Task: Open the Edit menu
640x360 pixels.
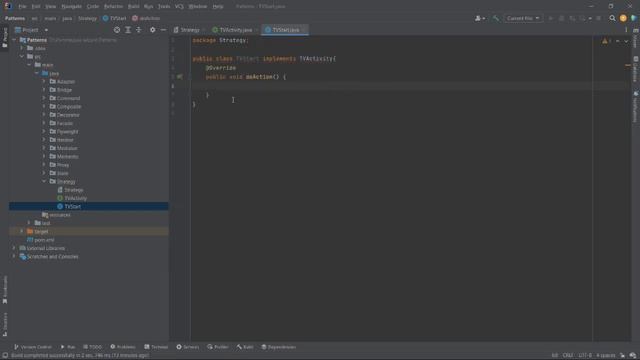Action: 36,7
